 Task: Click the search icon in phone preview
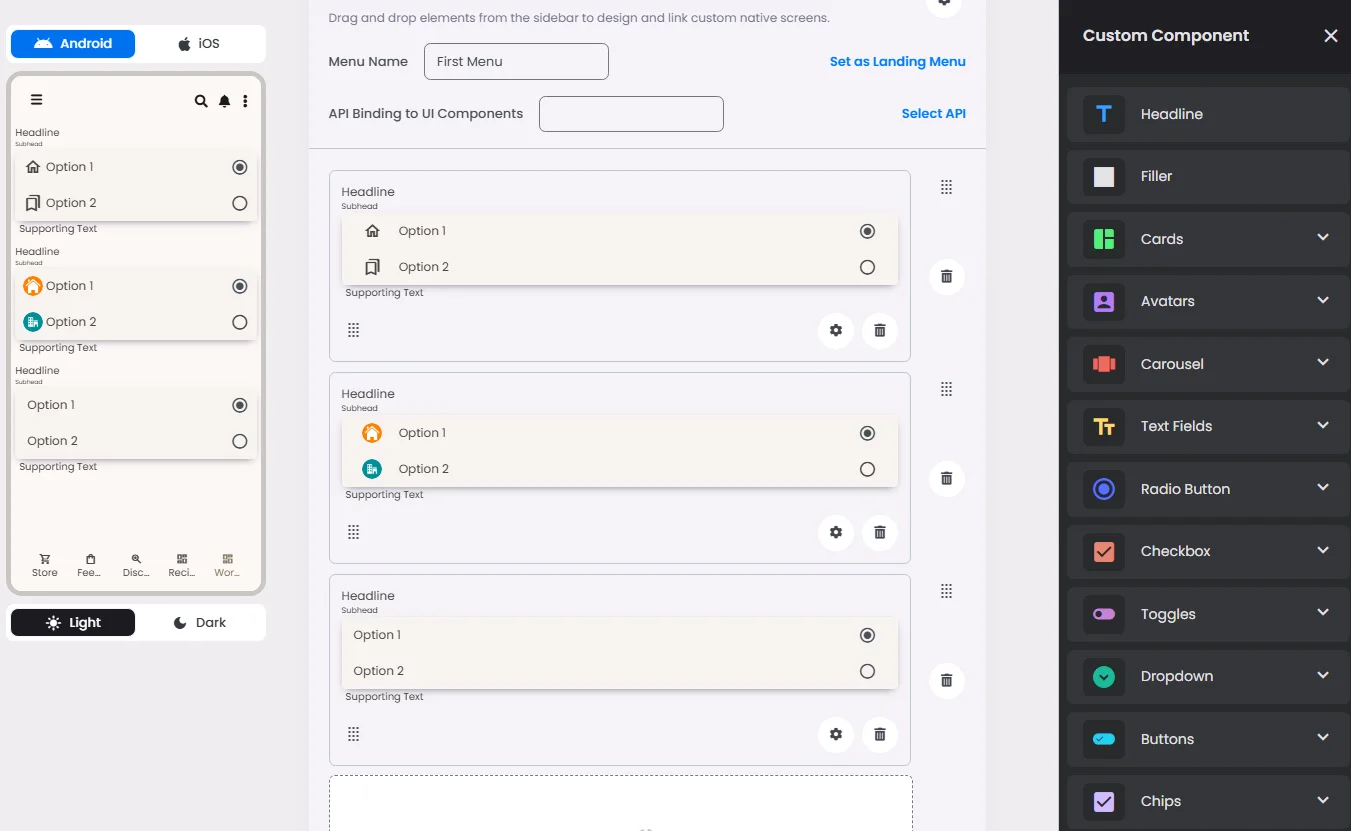click(201, 101)
